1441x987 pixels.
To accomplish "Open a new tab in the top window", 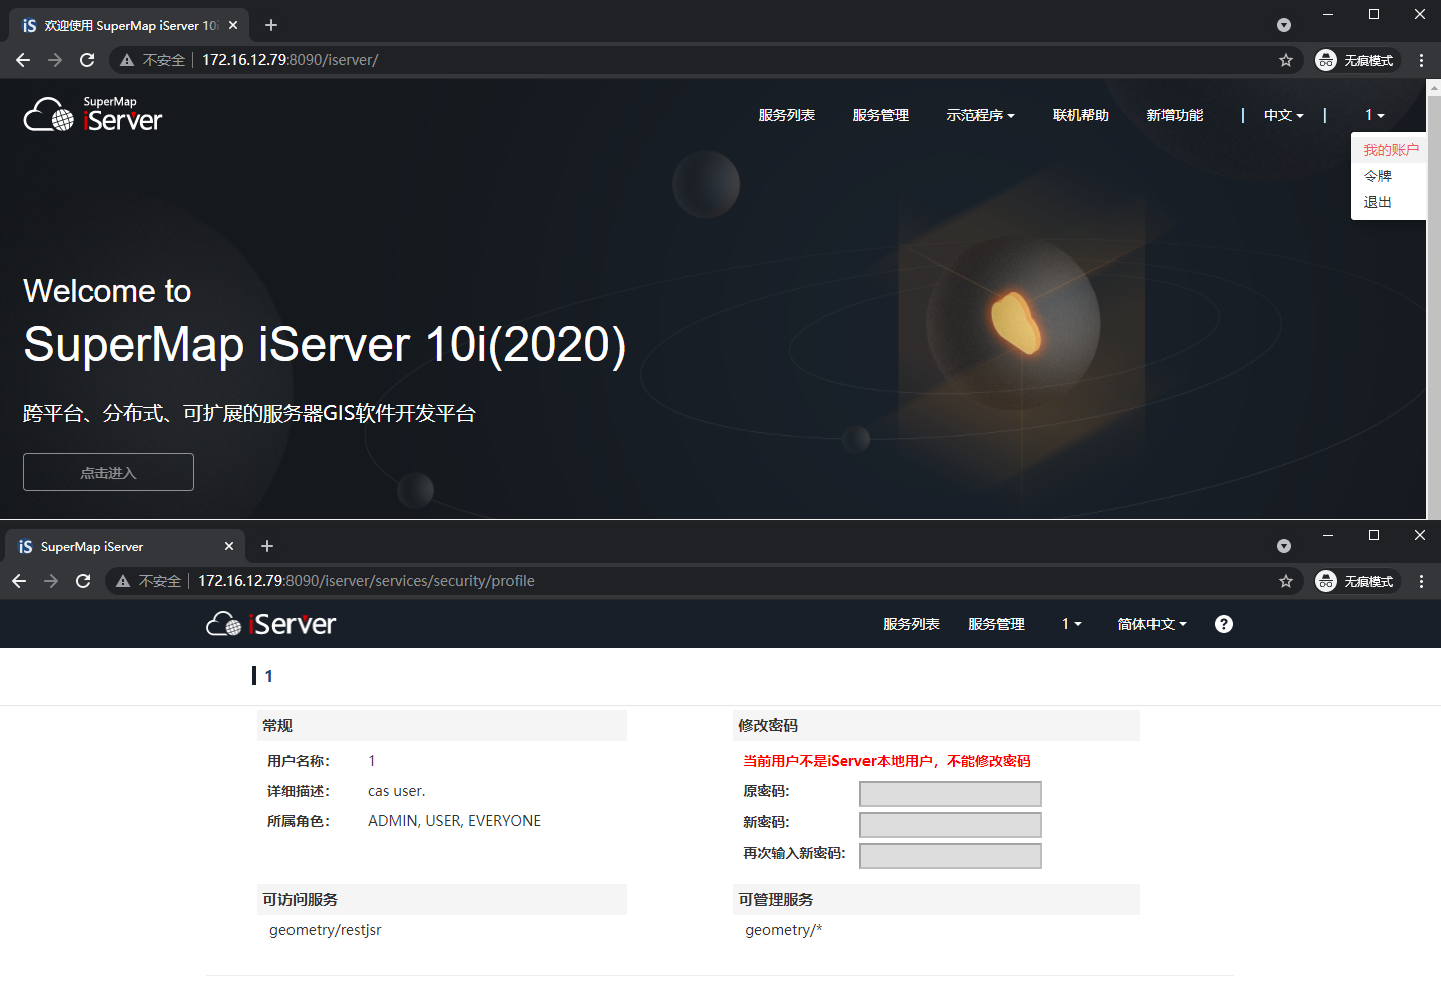I will click(271, 25).
